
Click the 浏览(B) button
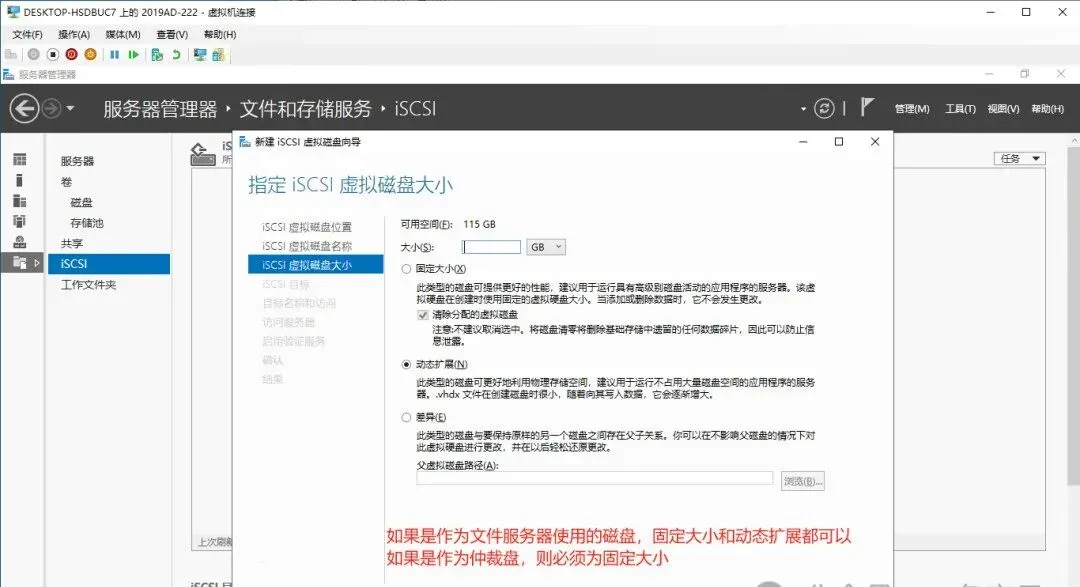point(803,480)
